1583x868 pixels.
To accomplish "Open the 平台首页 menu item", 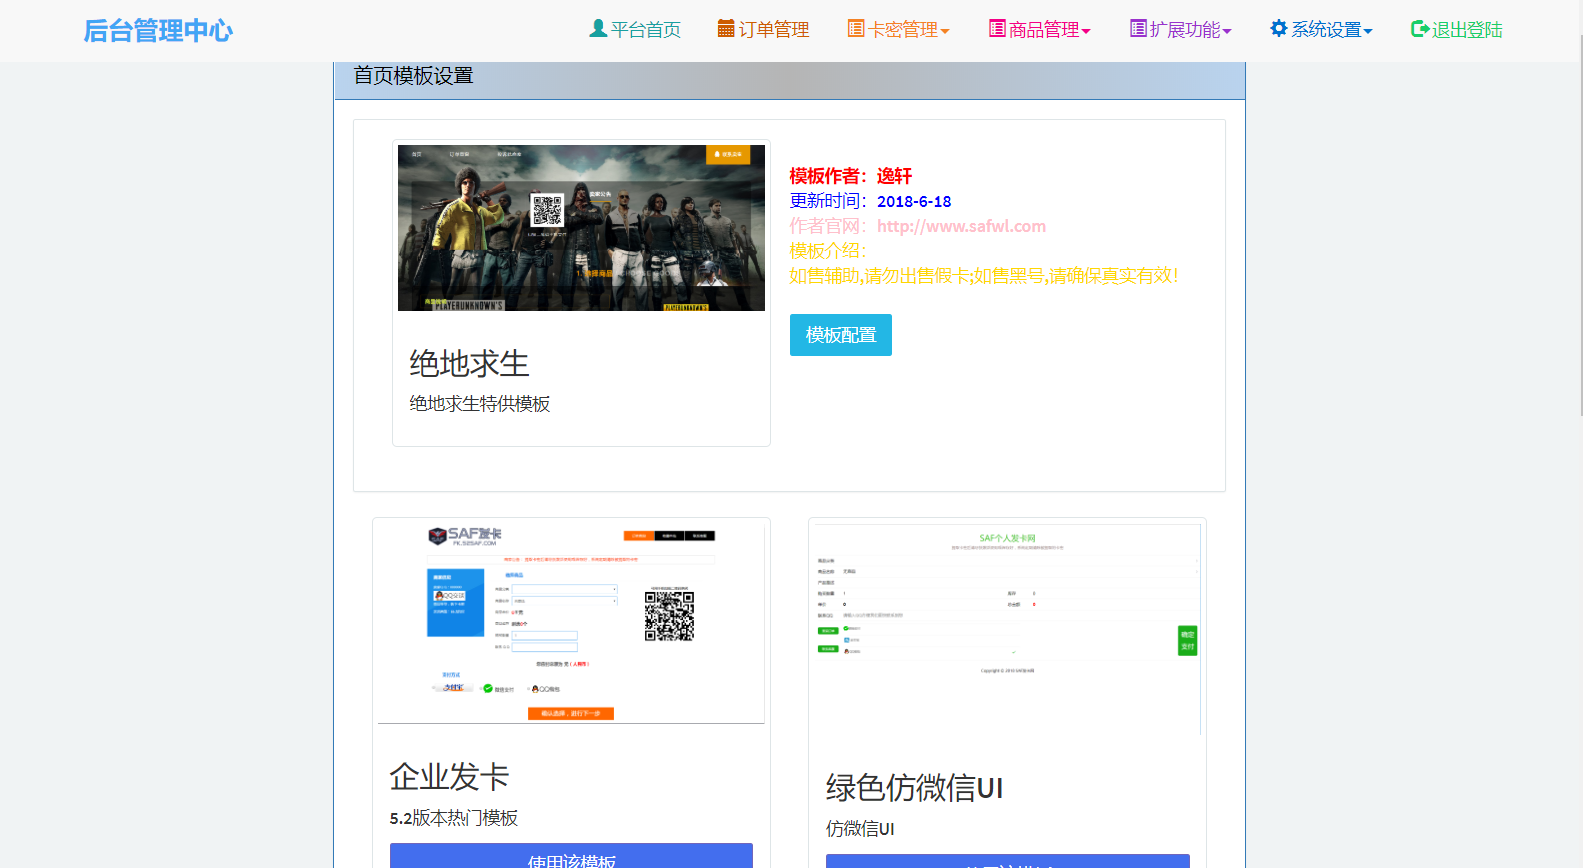I will 635,30.
